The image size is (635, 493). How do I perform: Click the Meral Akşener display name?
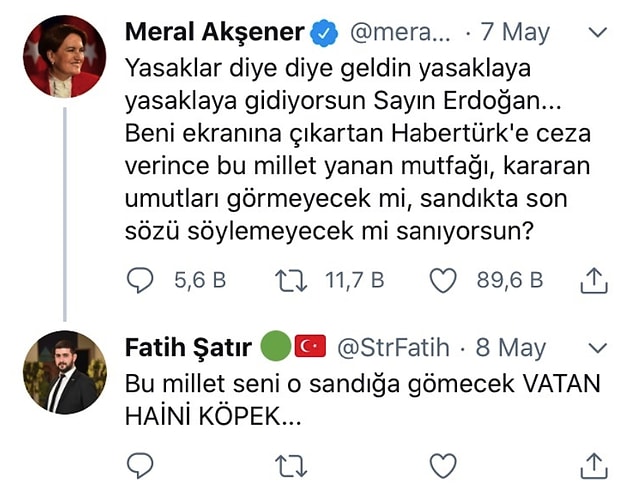[x=215, y=32]
